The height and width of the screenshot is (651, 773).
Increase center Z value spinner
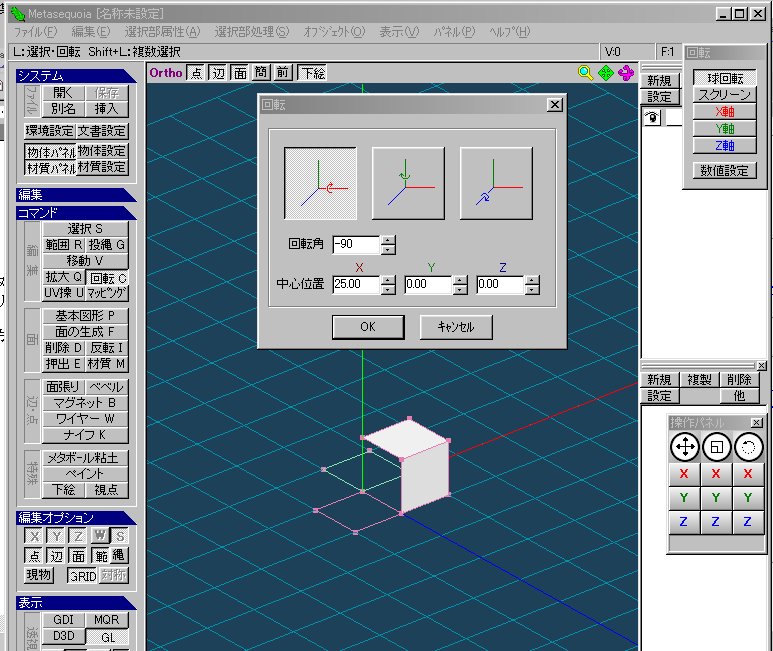[x=532, y=280]
